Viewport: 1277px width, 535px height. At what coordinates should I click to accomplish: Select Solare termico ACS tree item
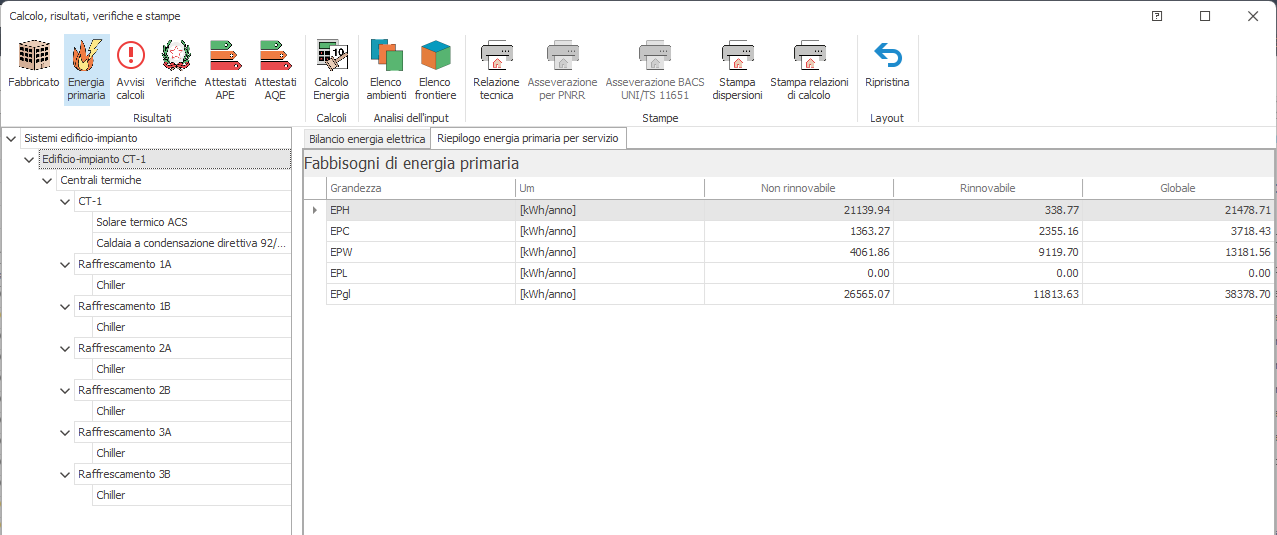[x=142, y=222]
